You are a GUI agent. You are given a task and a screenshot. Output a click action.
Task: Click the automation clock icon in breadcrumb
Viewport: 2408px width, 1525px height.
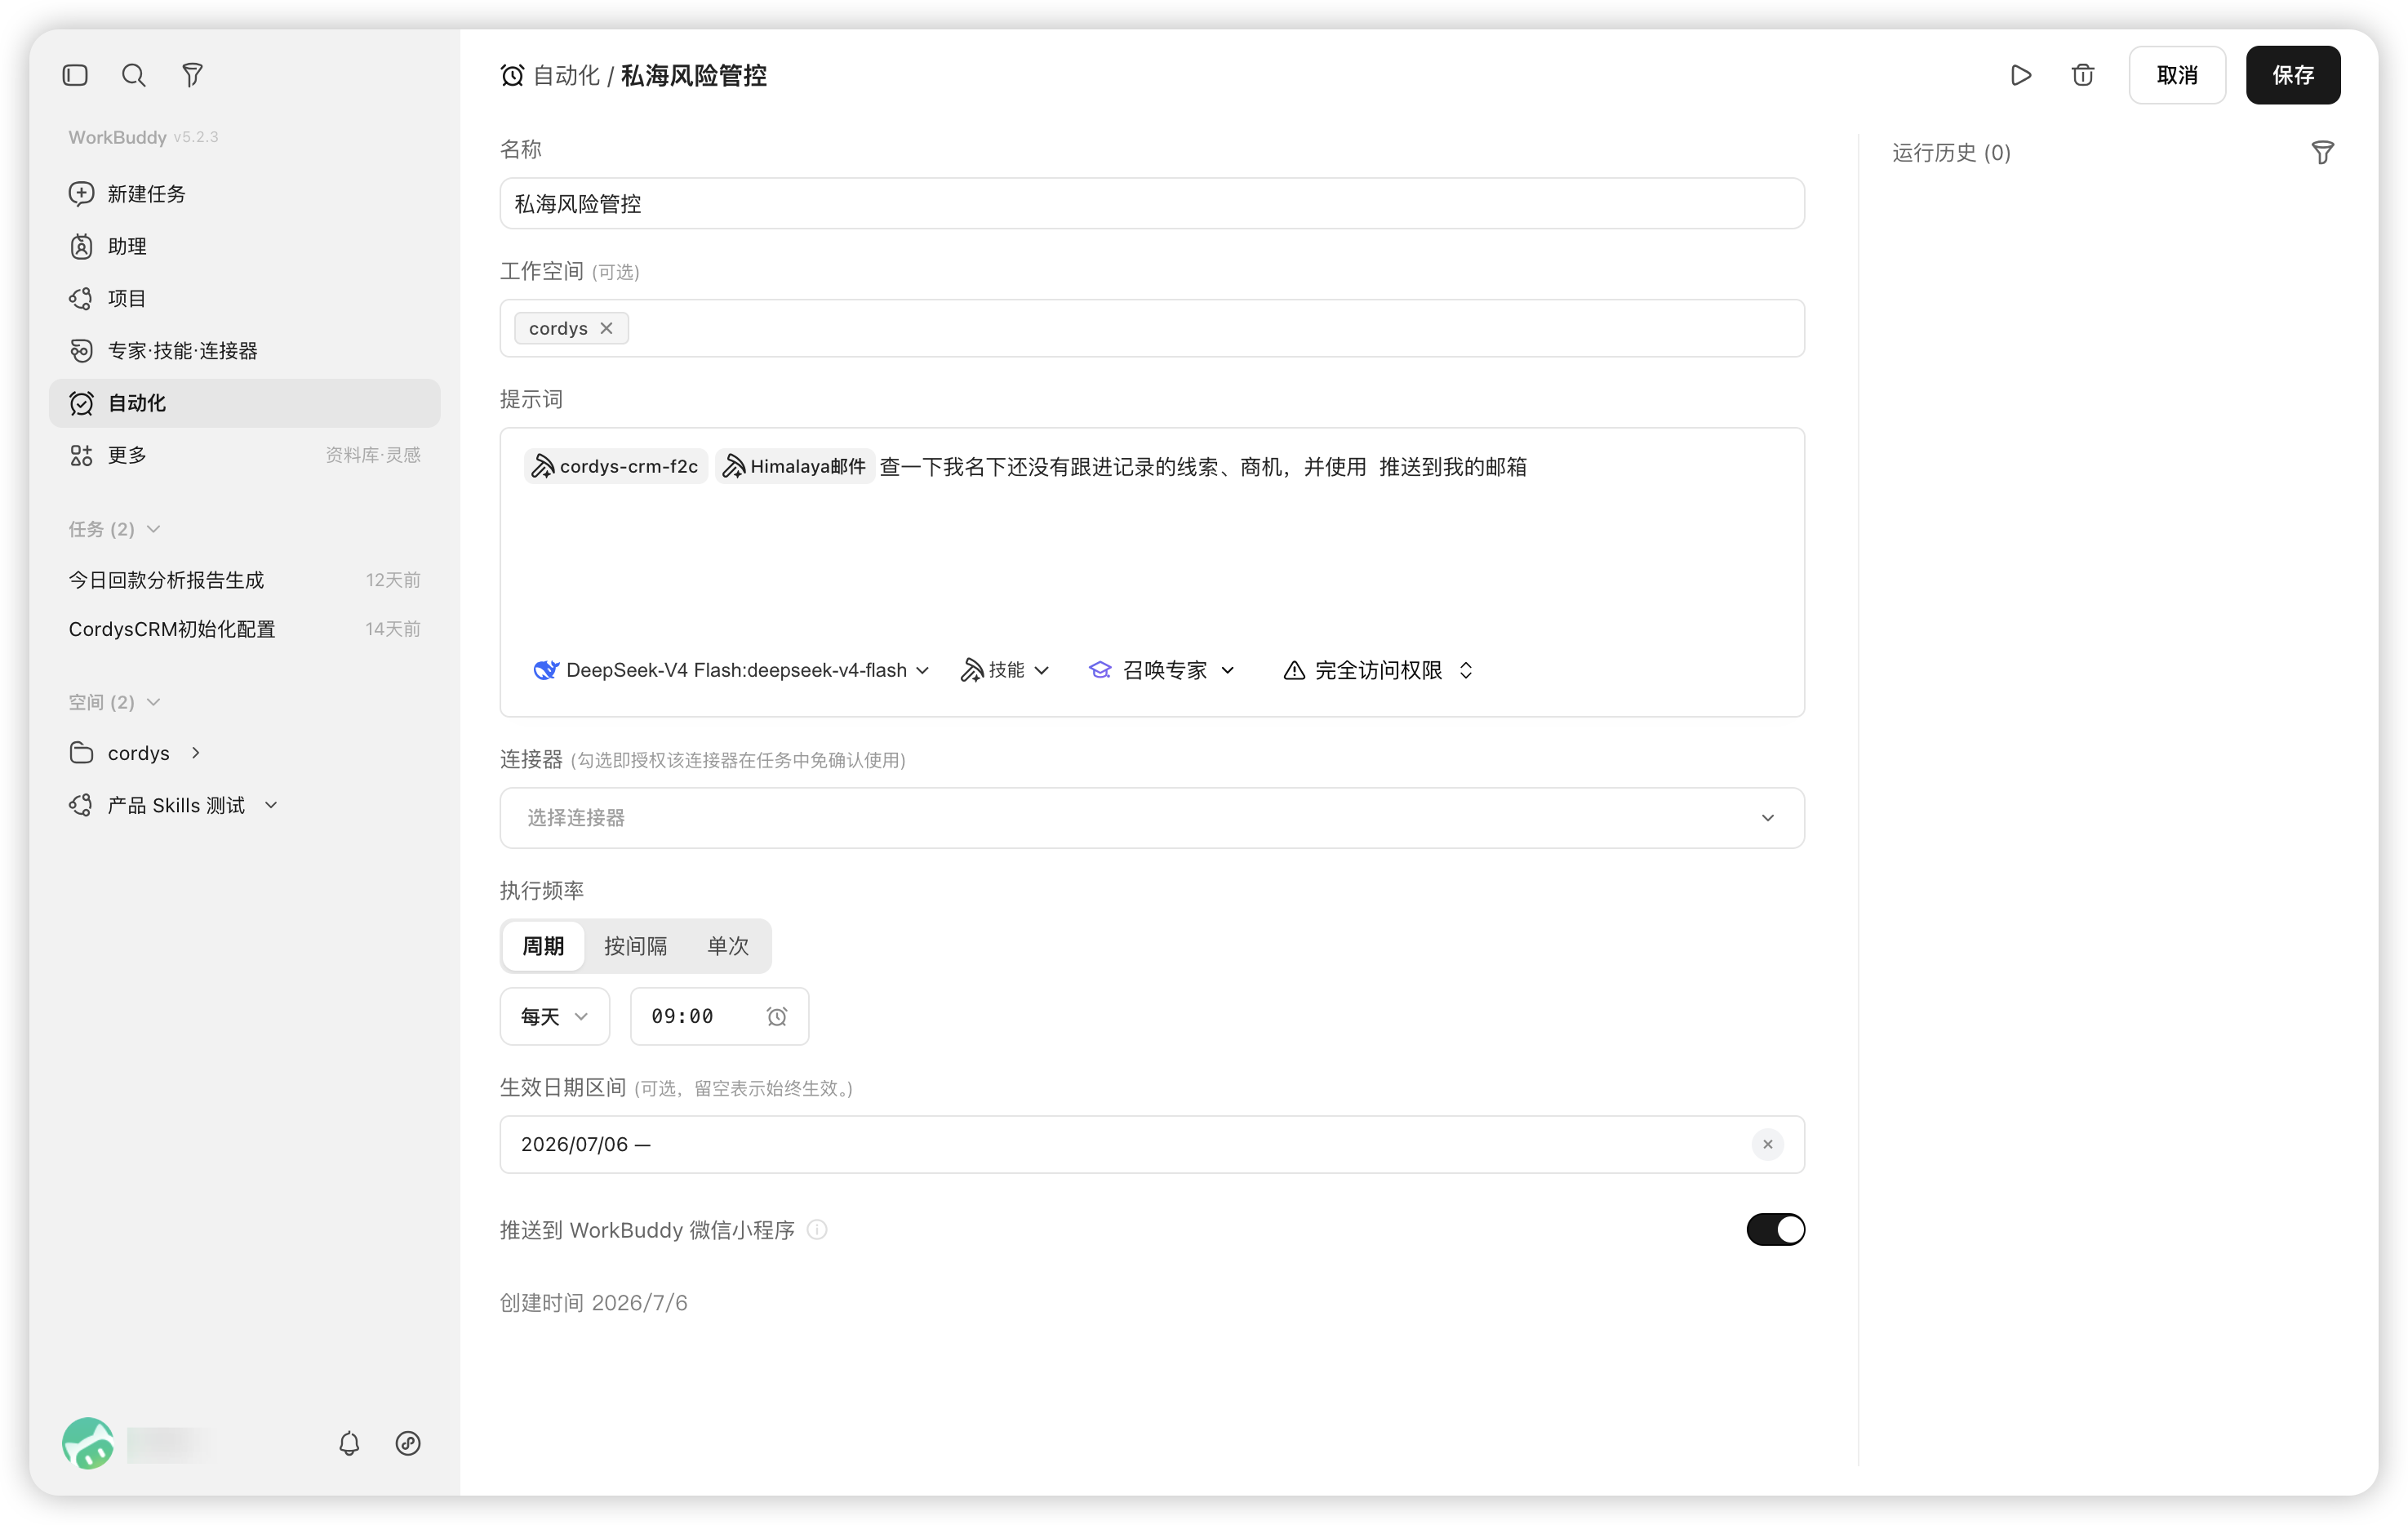coord(512,75)
